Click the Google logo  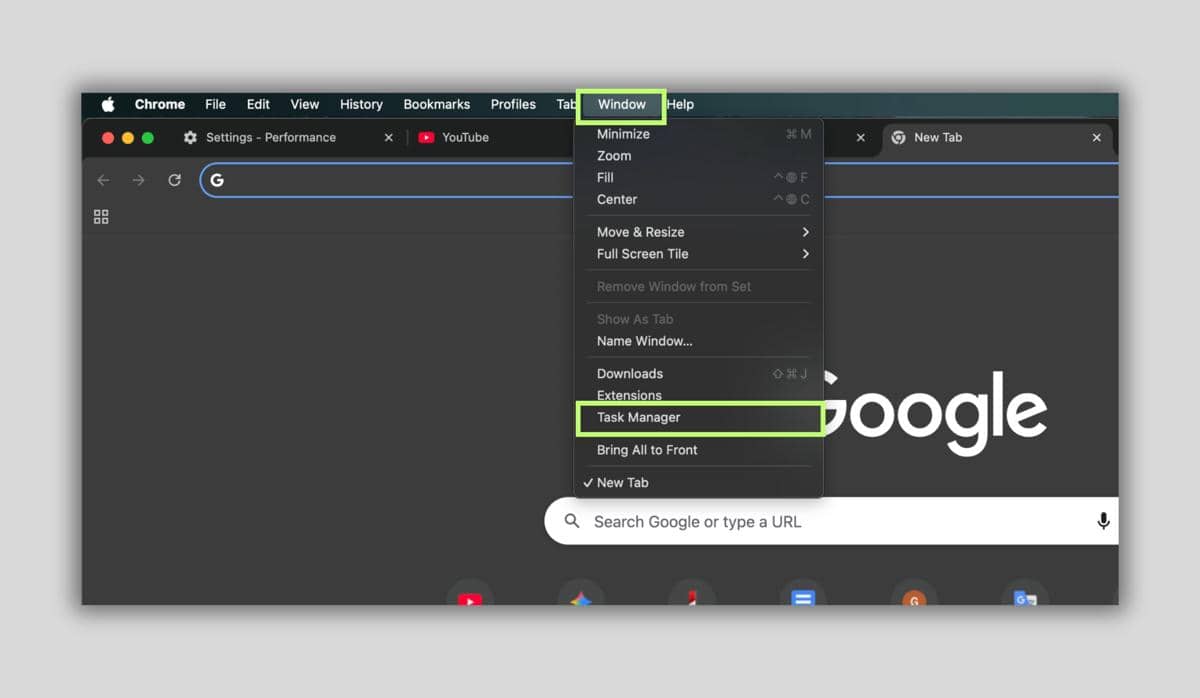point(935,412)
